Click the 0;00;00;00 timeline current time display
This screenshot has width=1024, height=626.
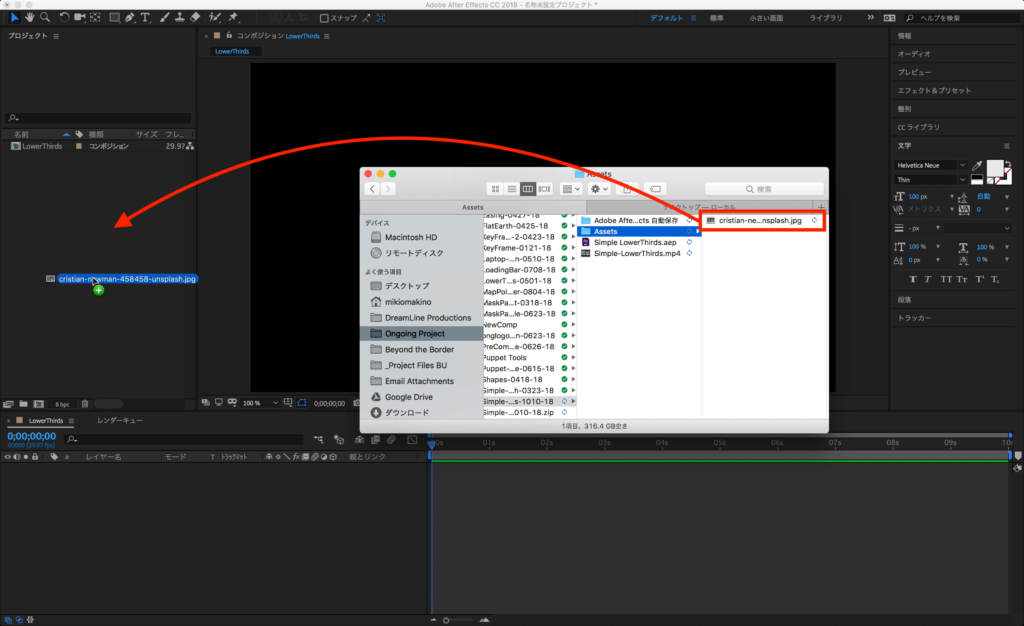(x=31, y=436)
